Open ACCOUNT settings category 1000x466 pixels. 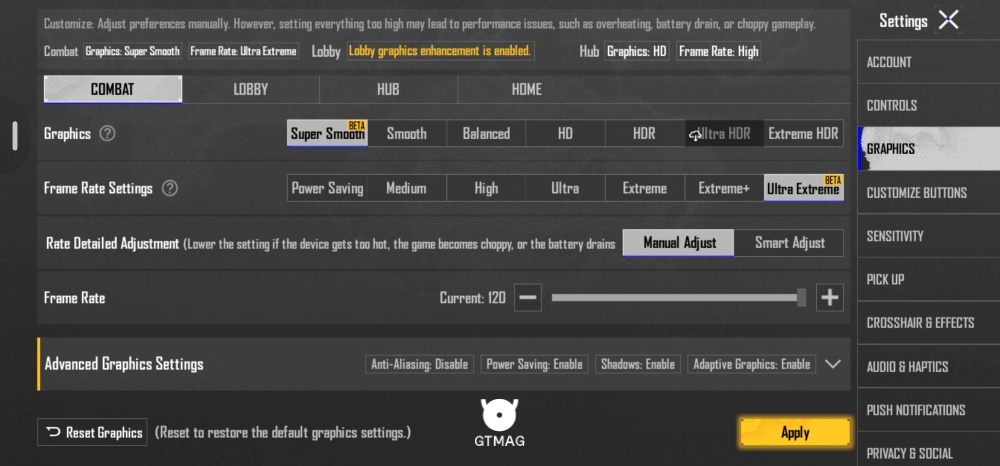click(x=929, y=62)
